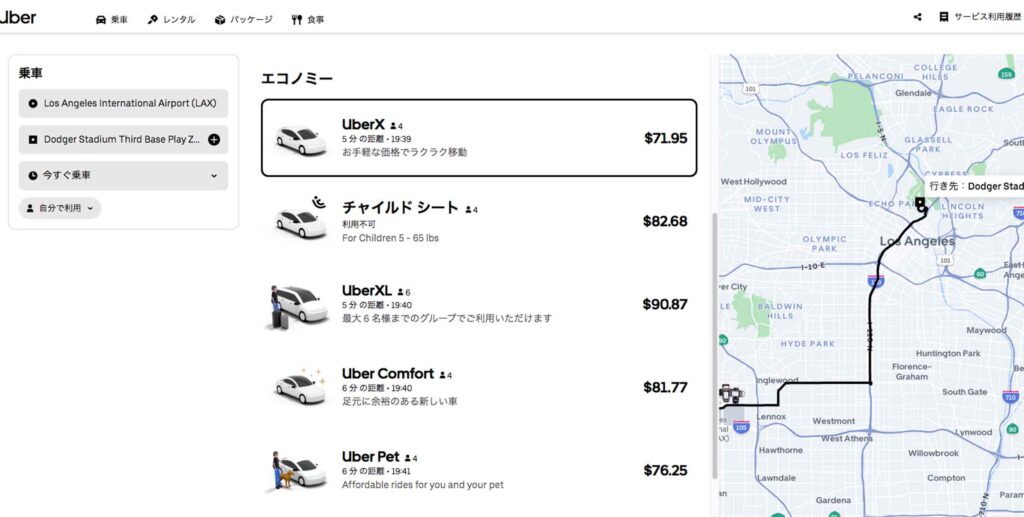This screenshot has height=517, width=1024.
Task: Click the ride list vertical scrollbar
Action: pyautogui.click(x=714, y=340)
